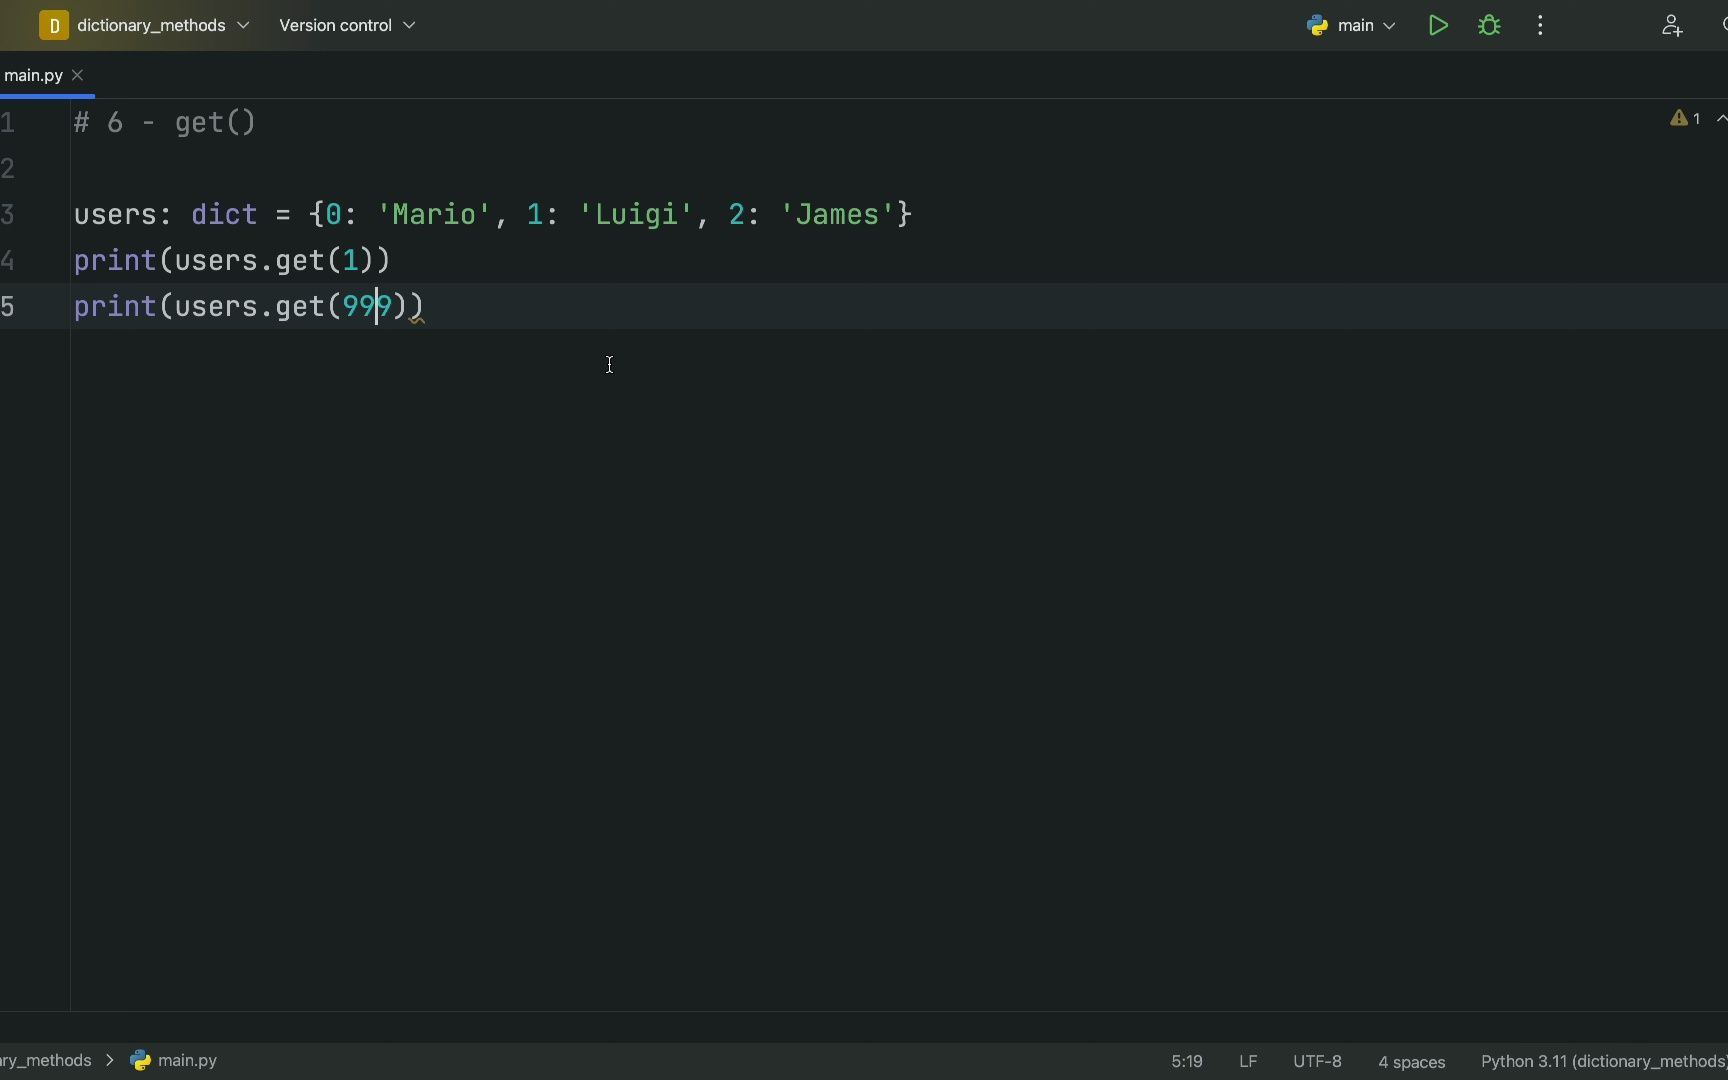The height and width of the screenshot is (1080, 1728).
Task: Run the main configuration with play button
Action: tap(1438, 26)
